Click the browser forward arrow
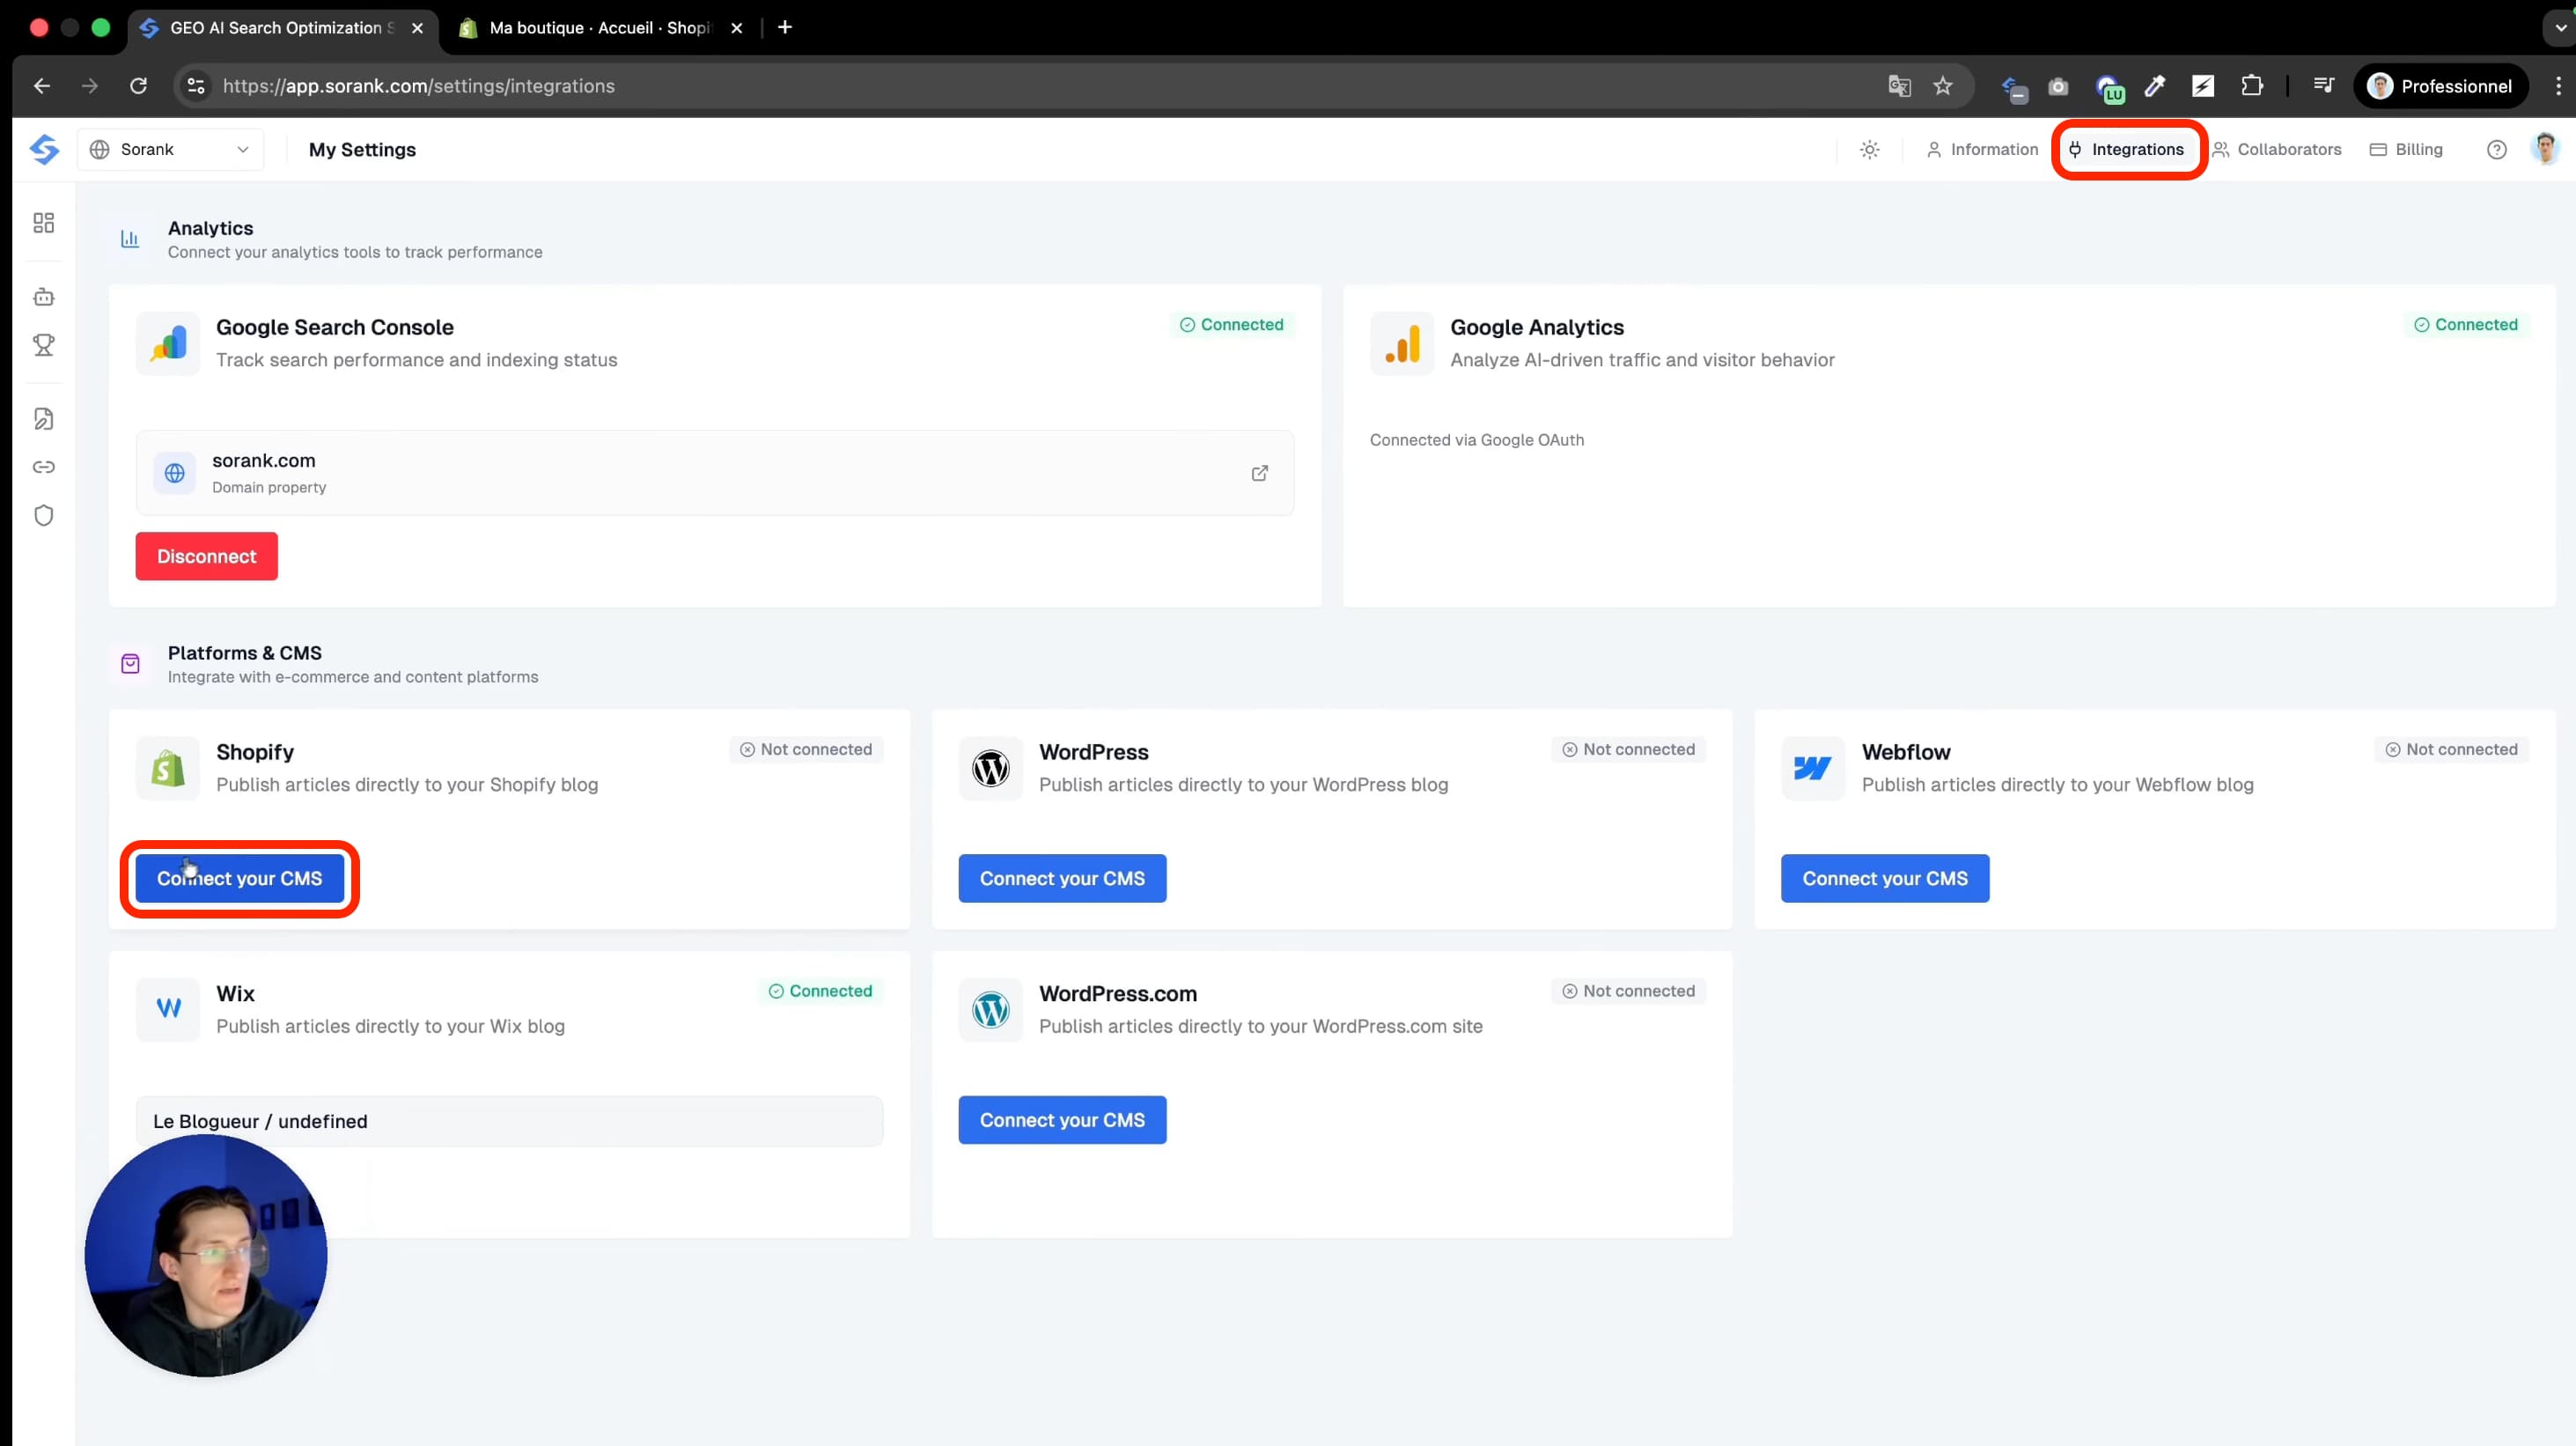Viewport: 2576px width, 1446px height. 90,86
